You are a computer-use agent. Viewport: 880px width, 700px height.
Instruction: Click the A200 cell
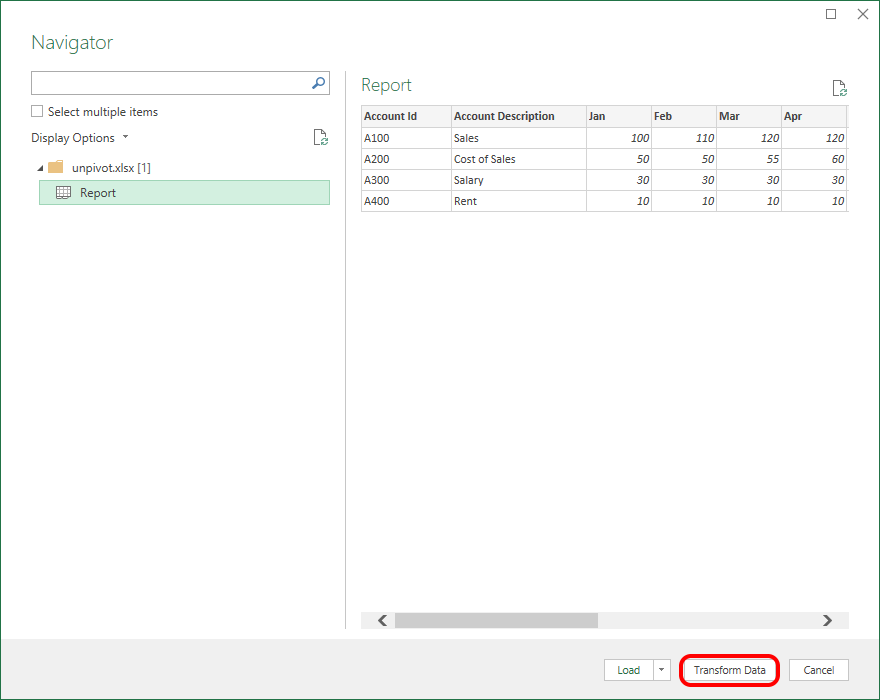pyautogui.click(x=406, y=159)
